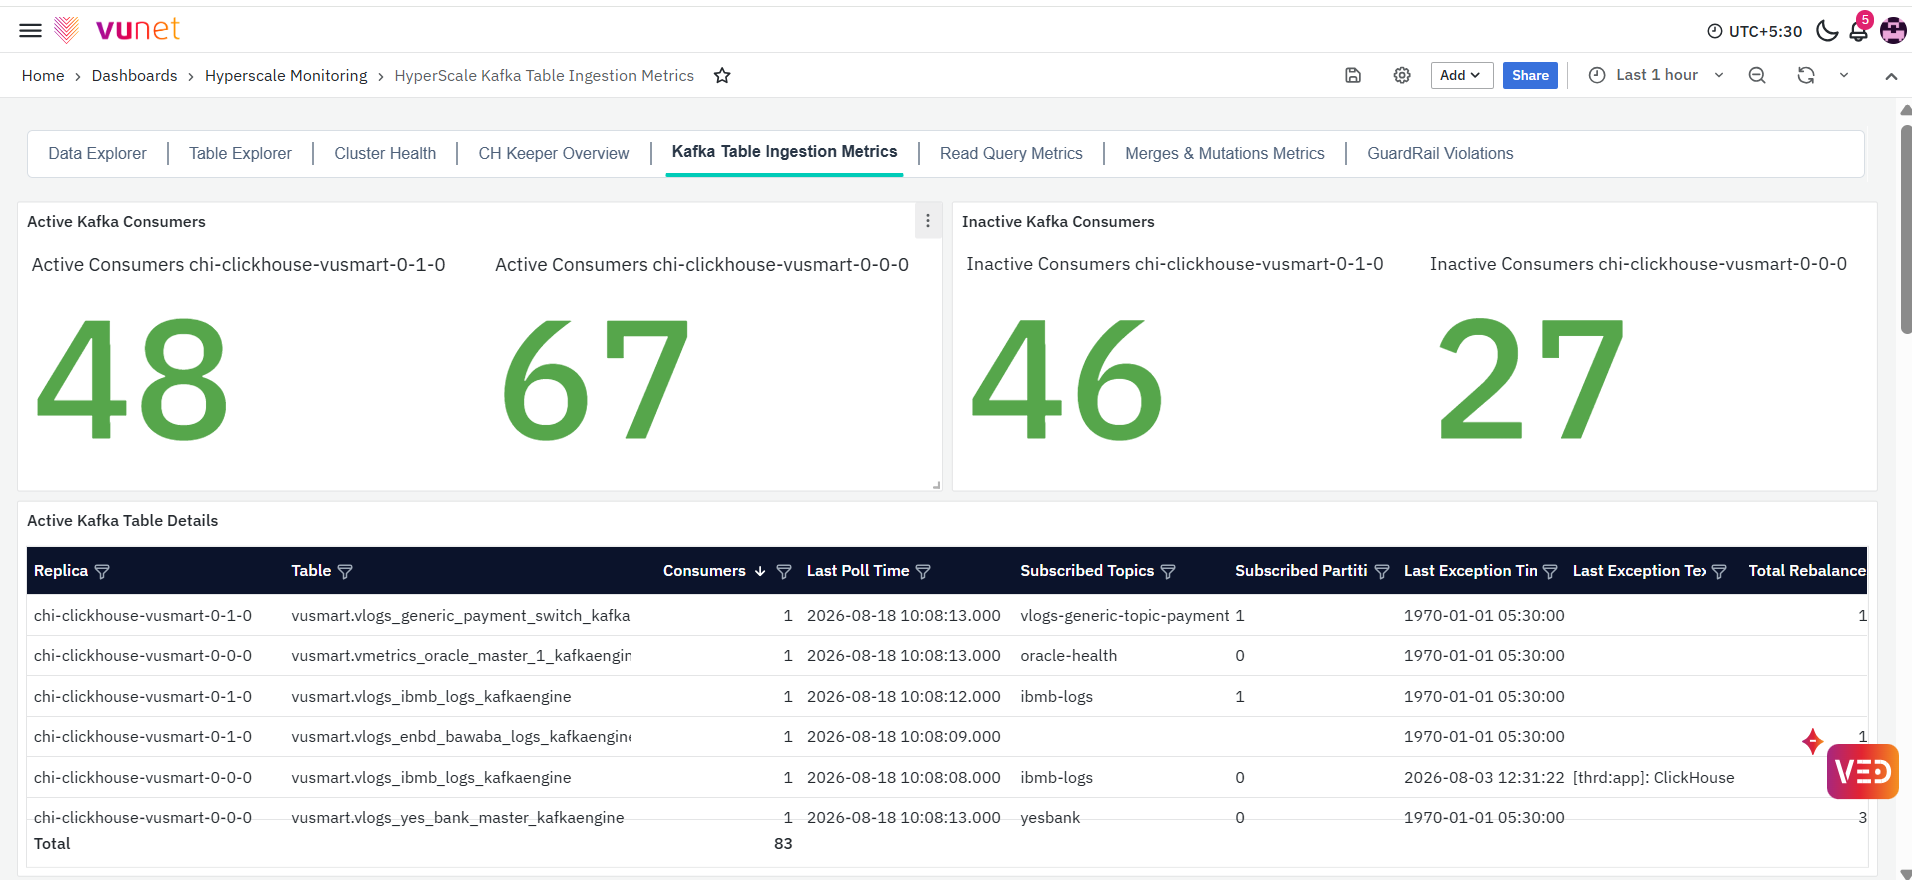Click the save dashboard icon
1912x880 pixels.
[1353, 75]
